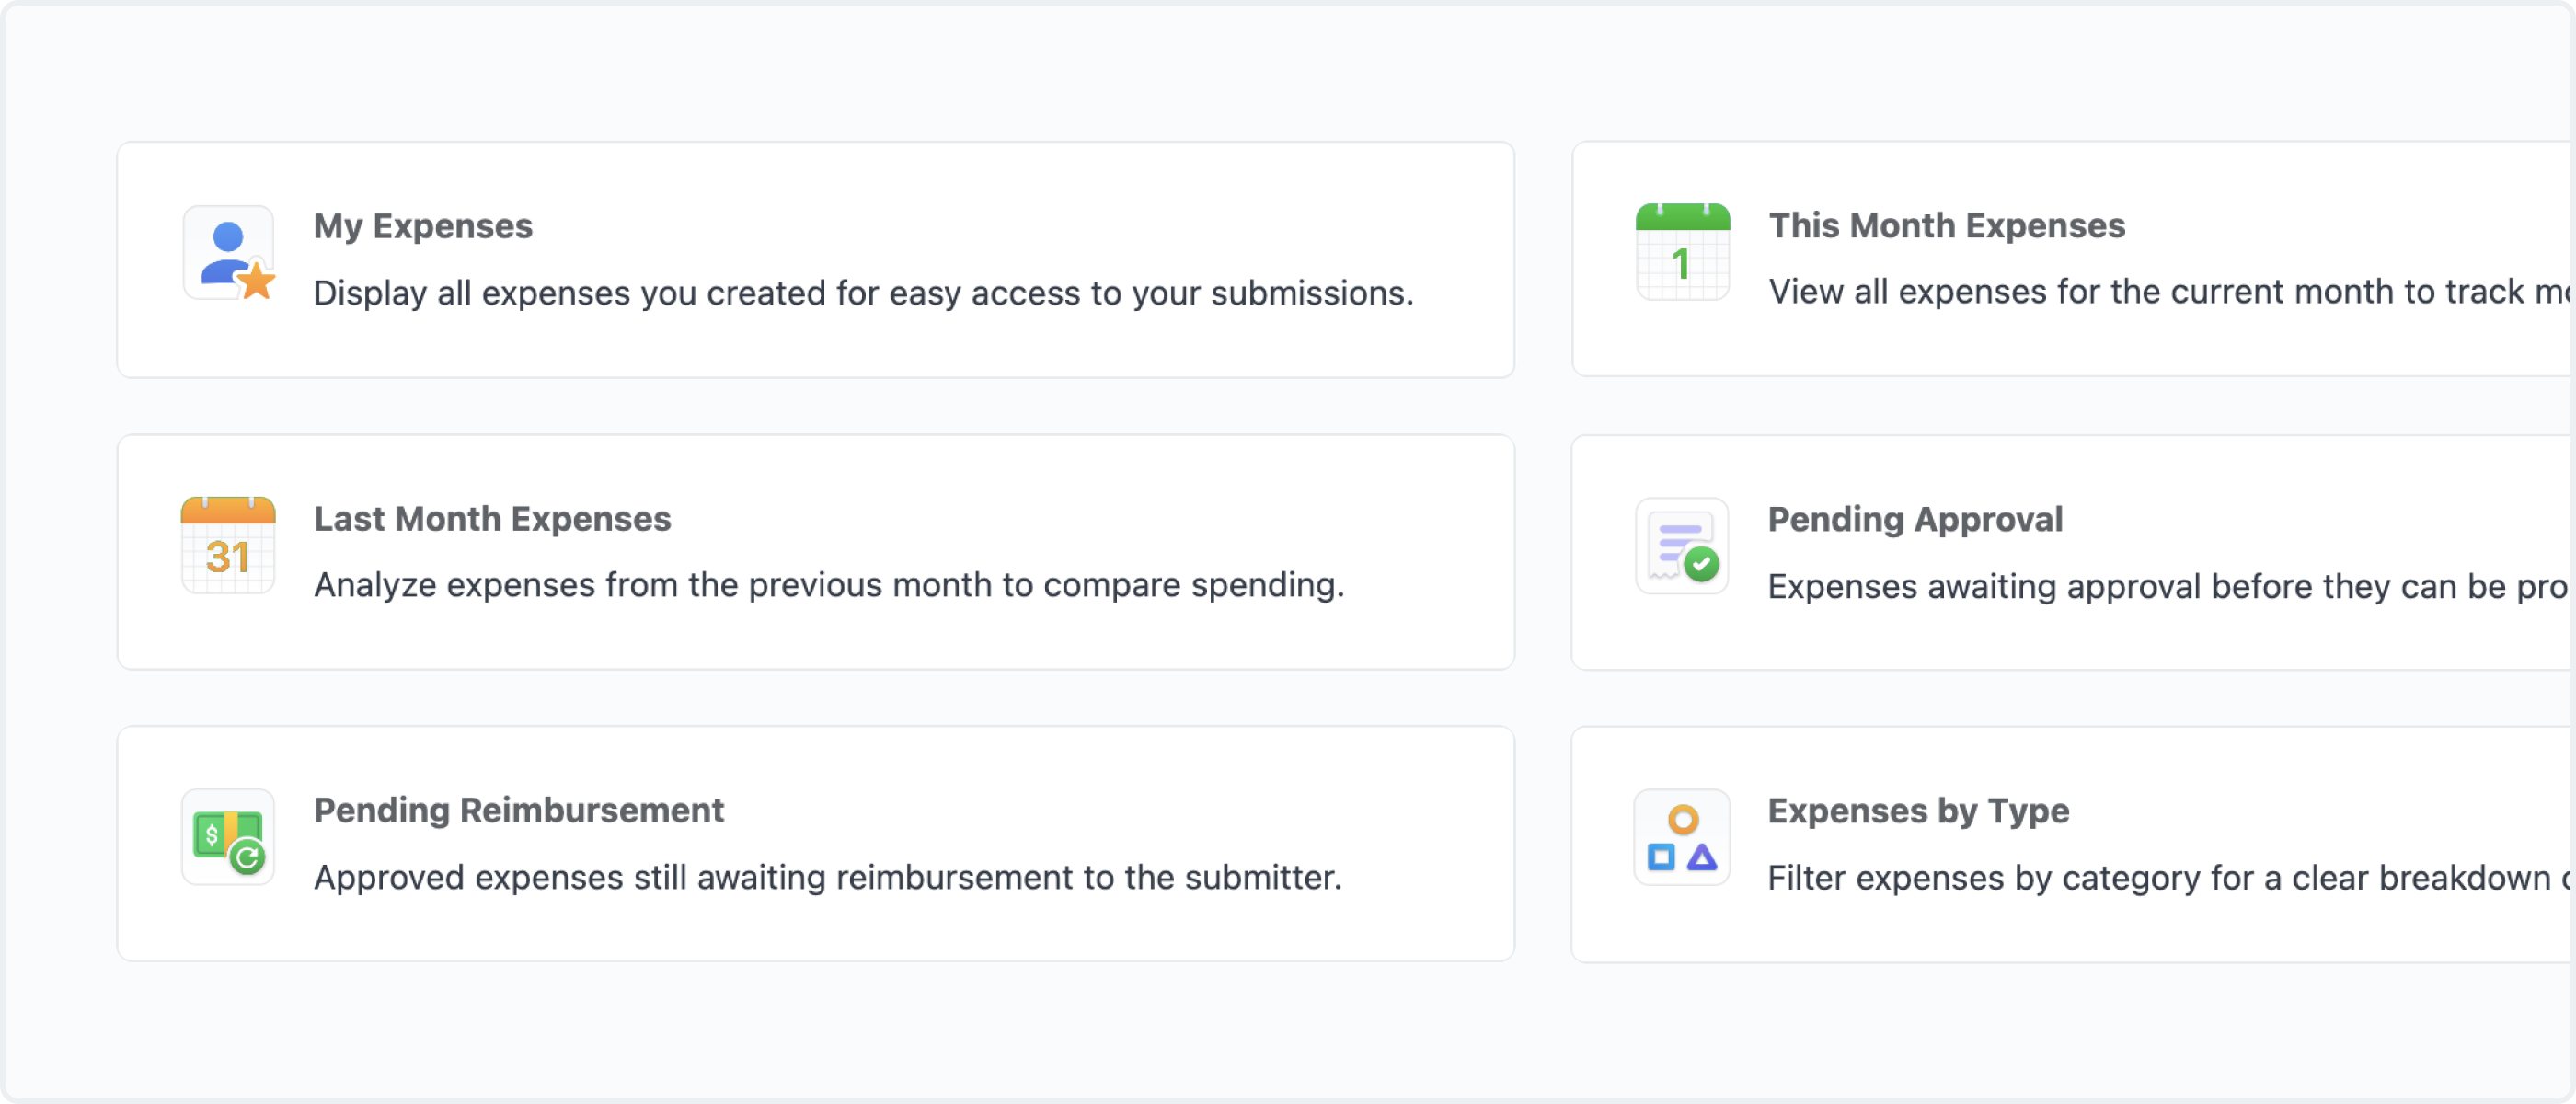Click the Expenses by Type shapes icon

pyautogui.click(x=1681, y=837)
